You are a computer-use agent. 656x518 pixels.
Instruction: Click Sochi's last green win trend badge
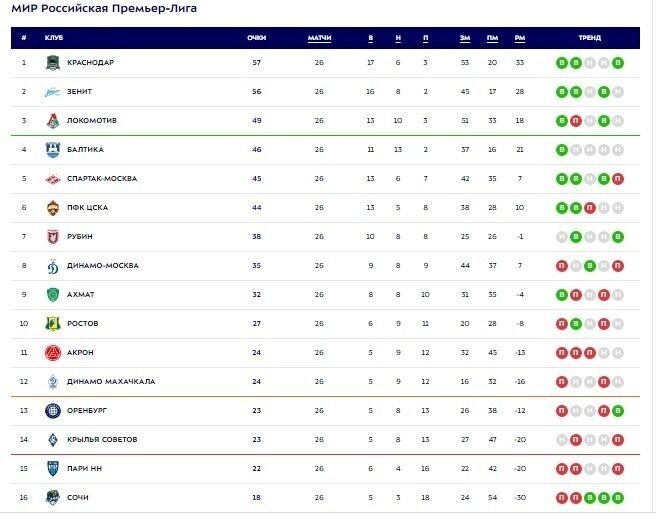pos(618,498)
